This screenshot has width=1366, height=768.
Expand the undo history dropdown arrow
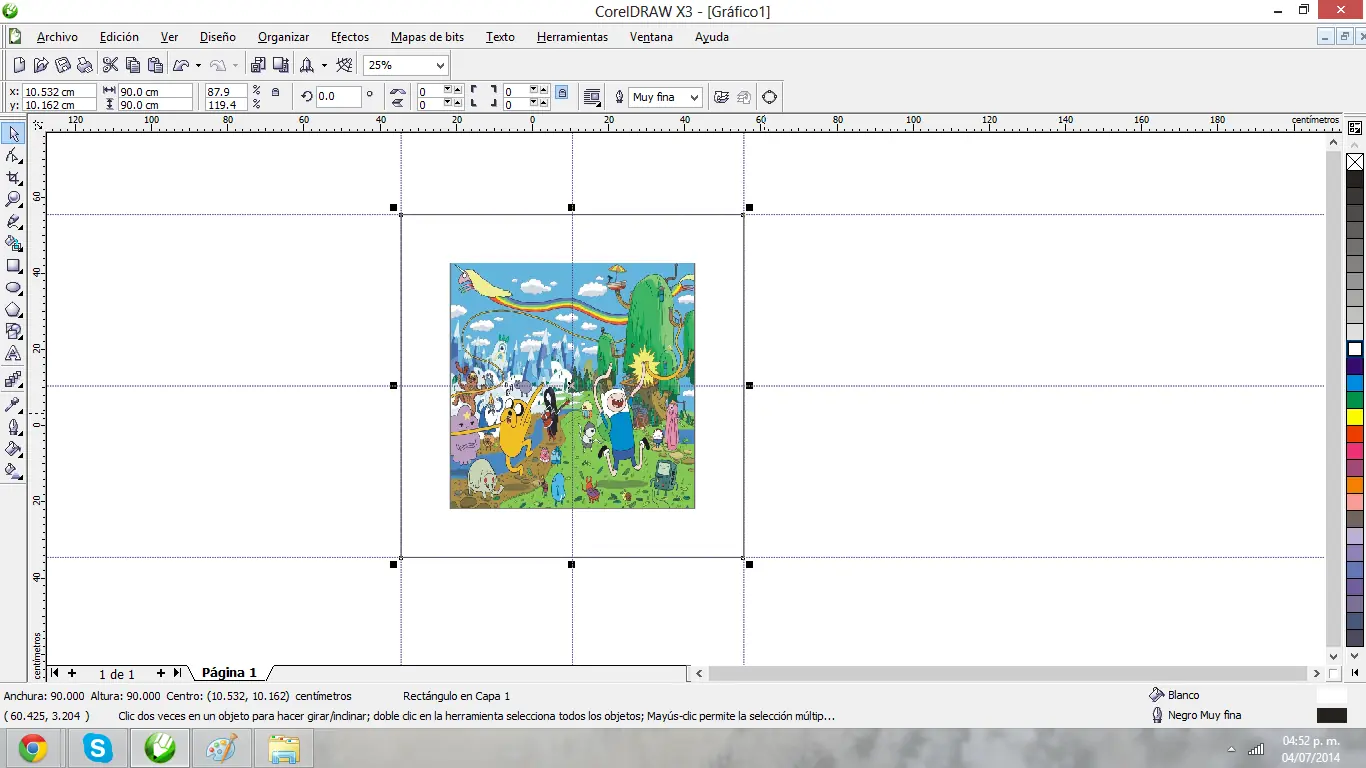(x=198, y=66)
